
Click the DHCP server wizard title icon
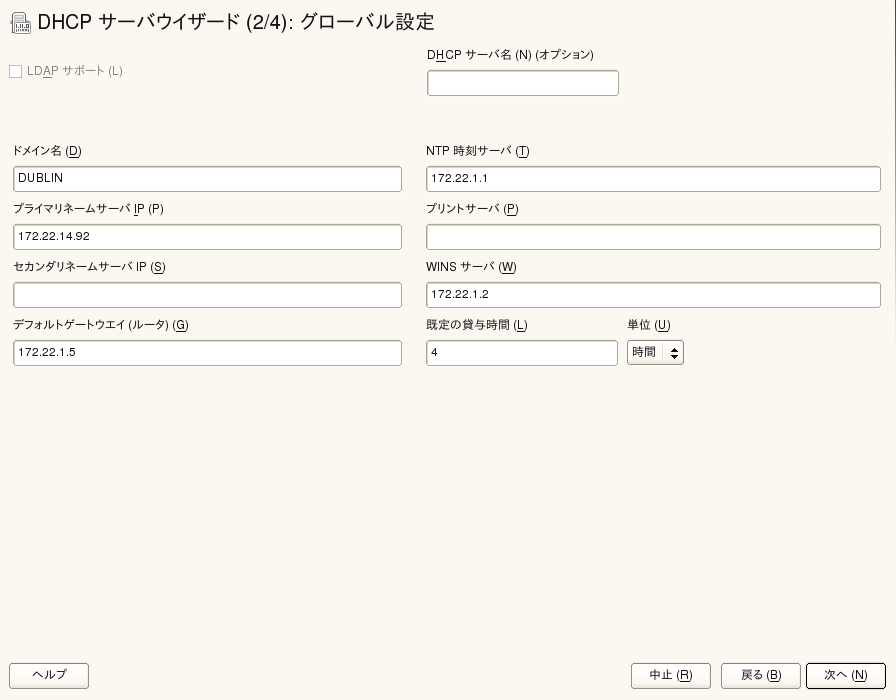point(19,22)
